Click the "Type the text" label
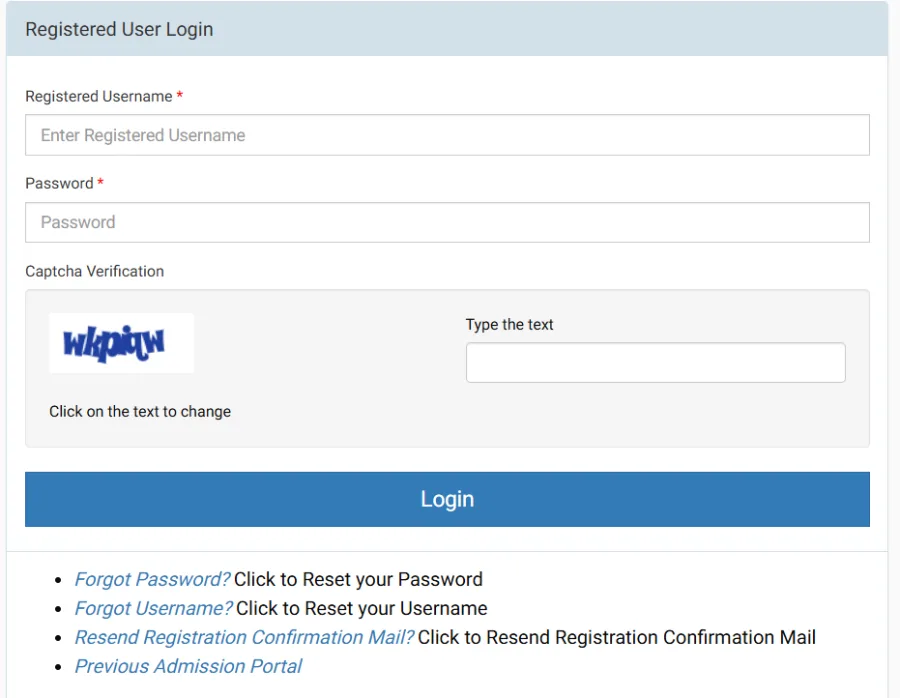The image size is (900, 698). pos(509,325)
